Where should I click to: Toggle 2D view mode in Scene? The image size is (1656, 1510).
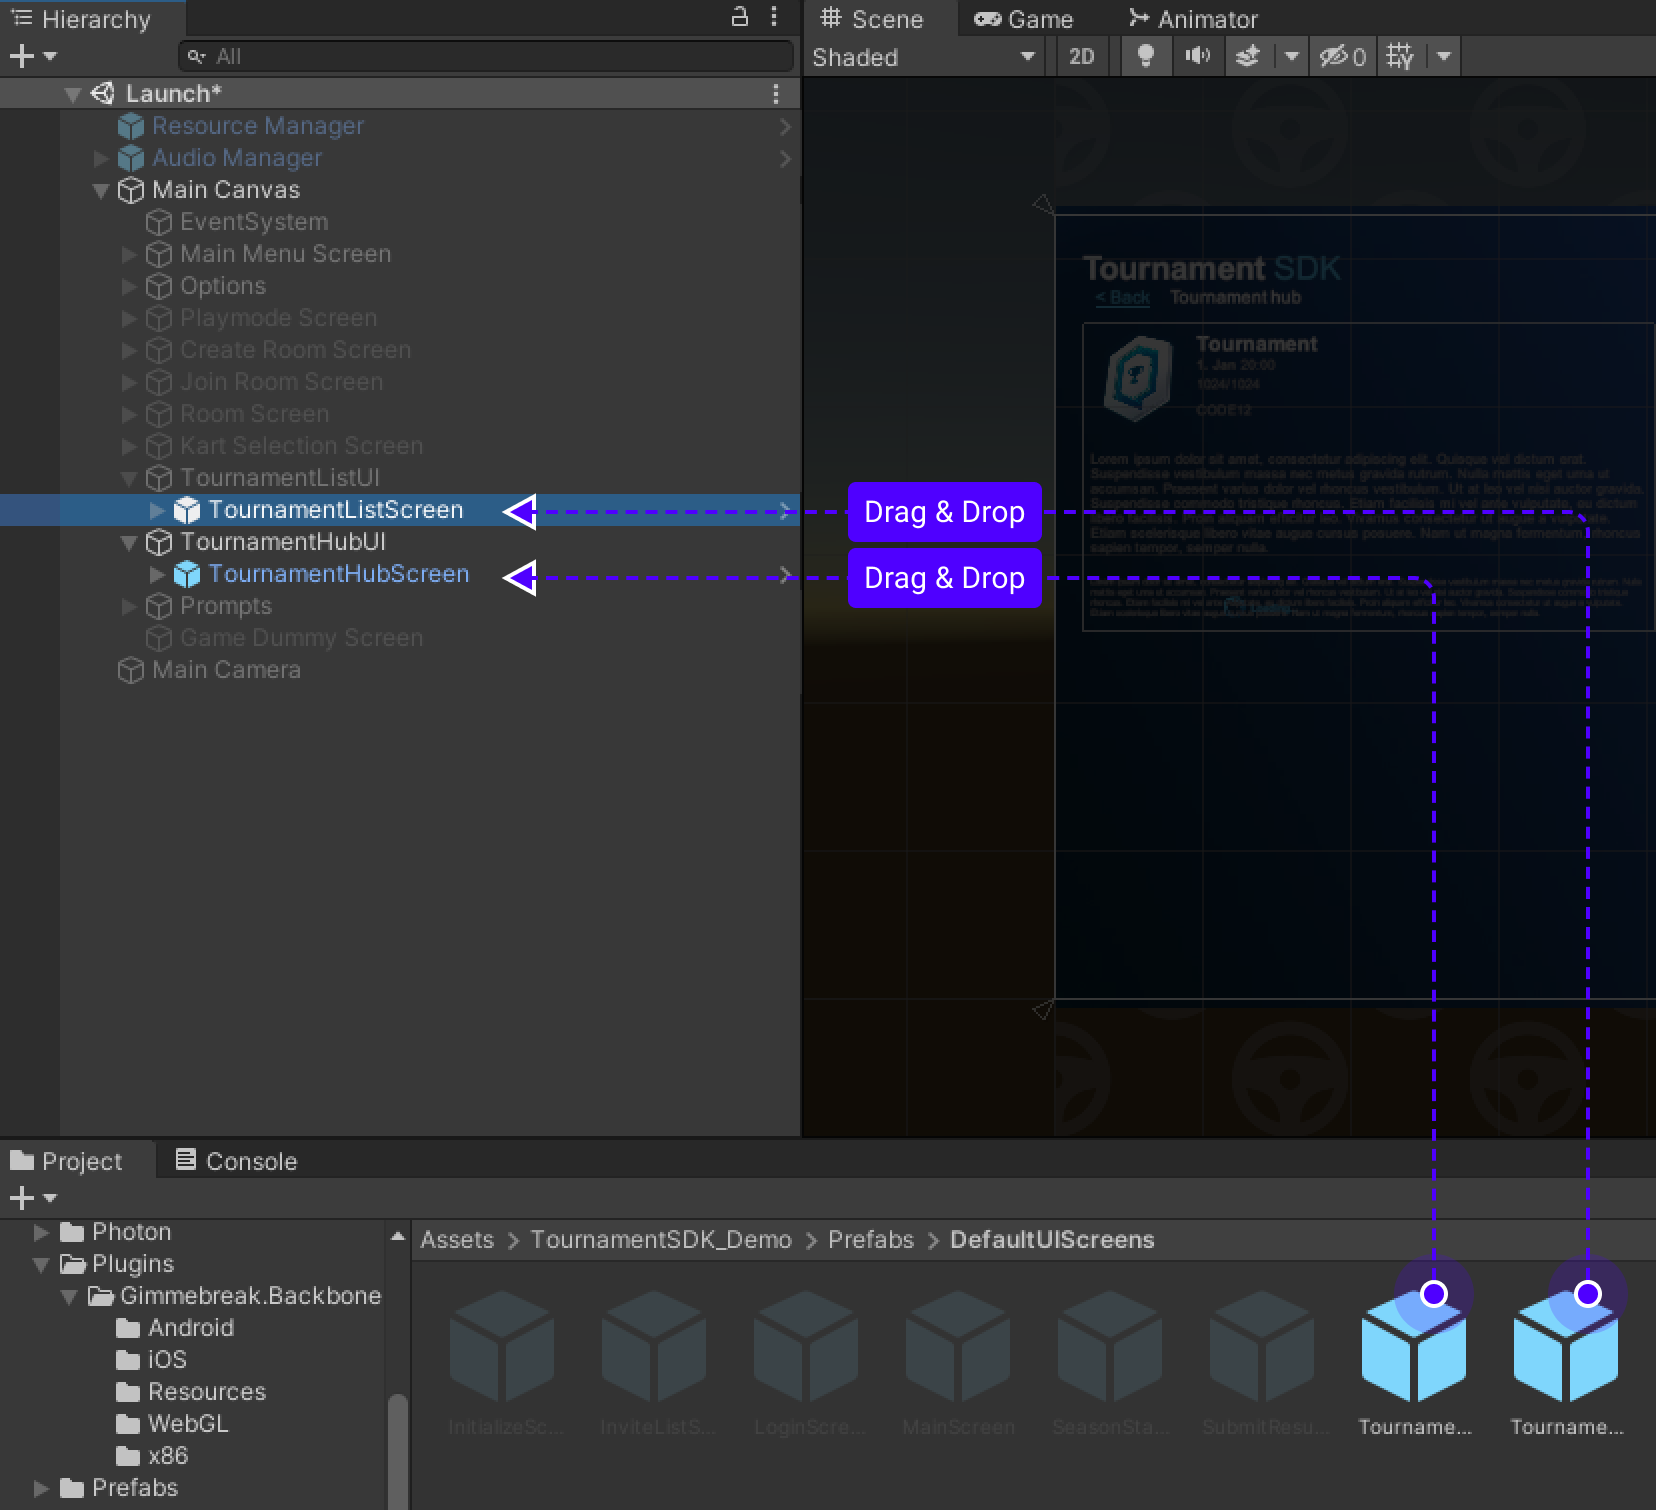(x=1081, y=57)
